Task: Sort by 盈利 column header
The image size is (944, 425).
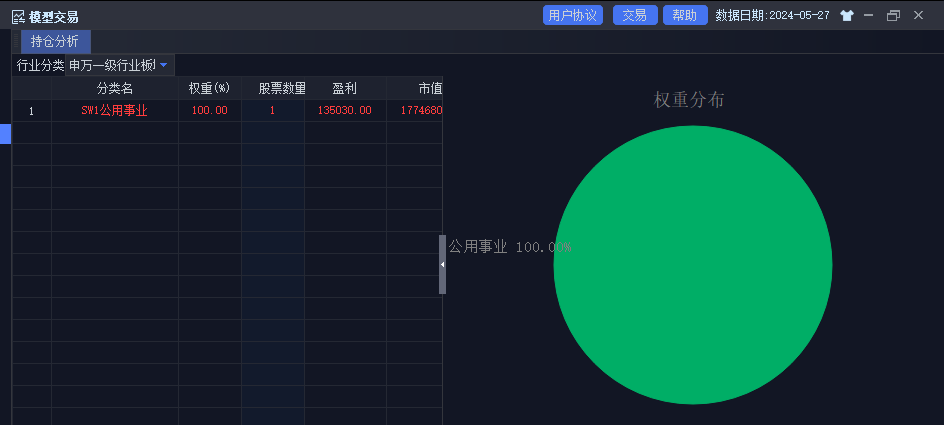Action: [345, 88]
